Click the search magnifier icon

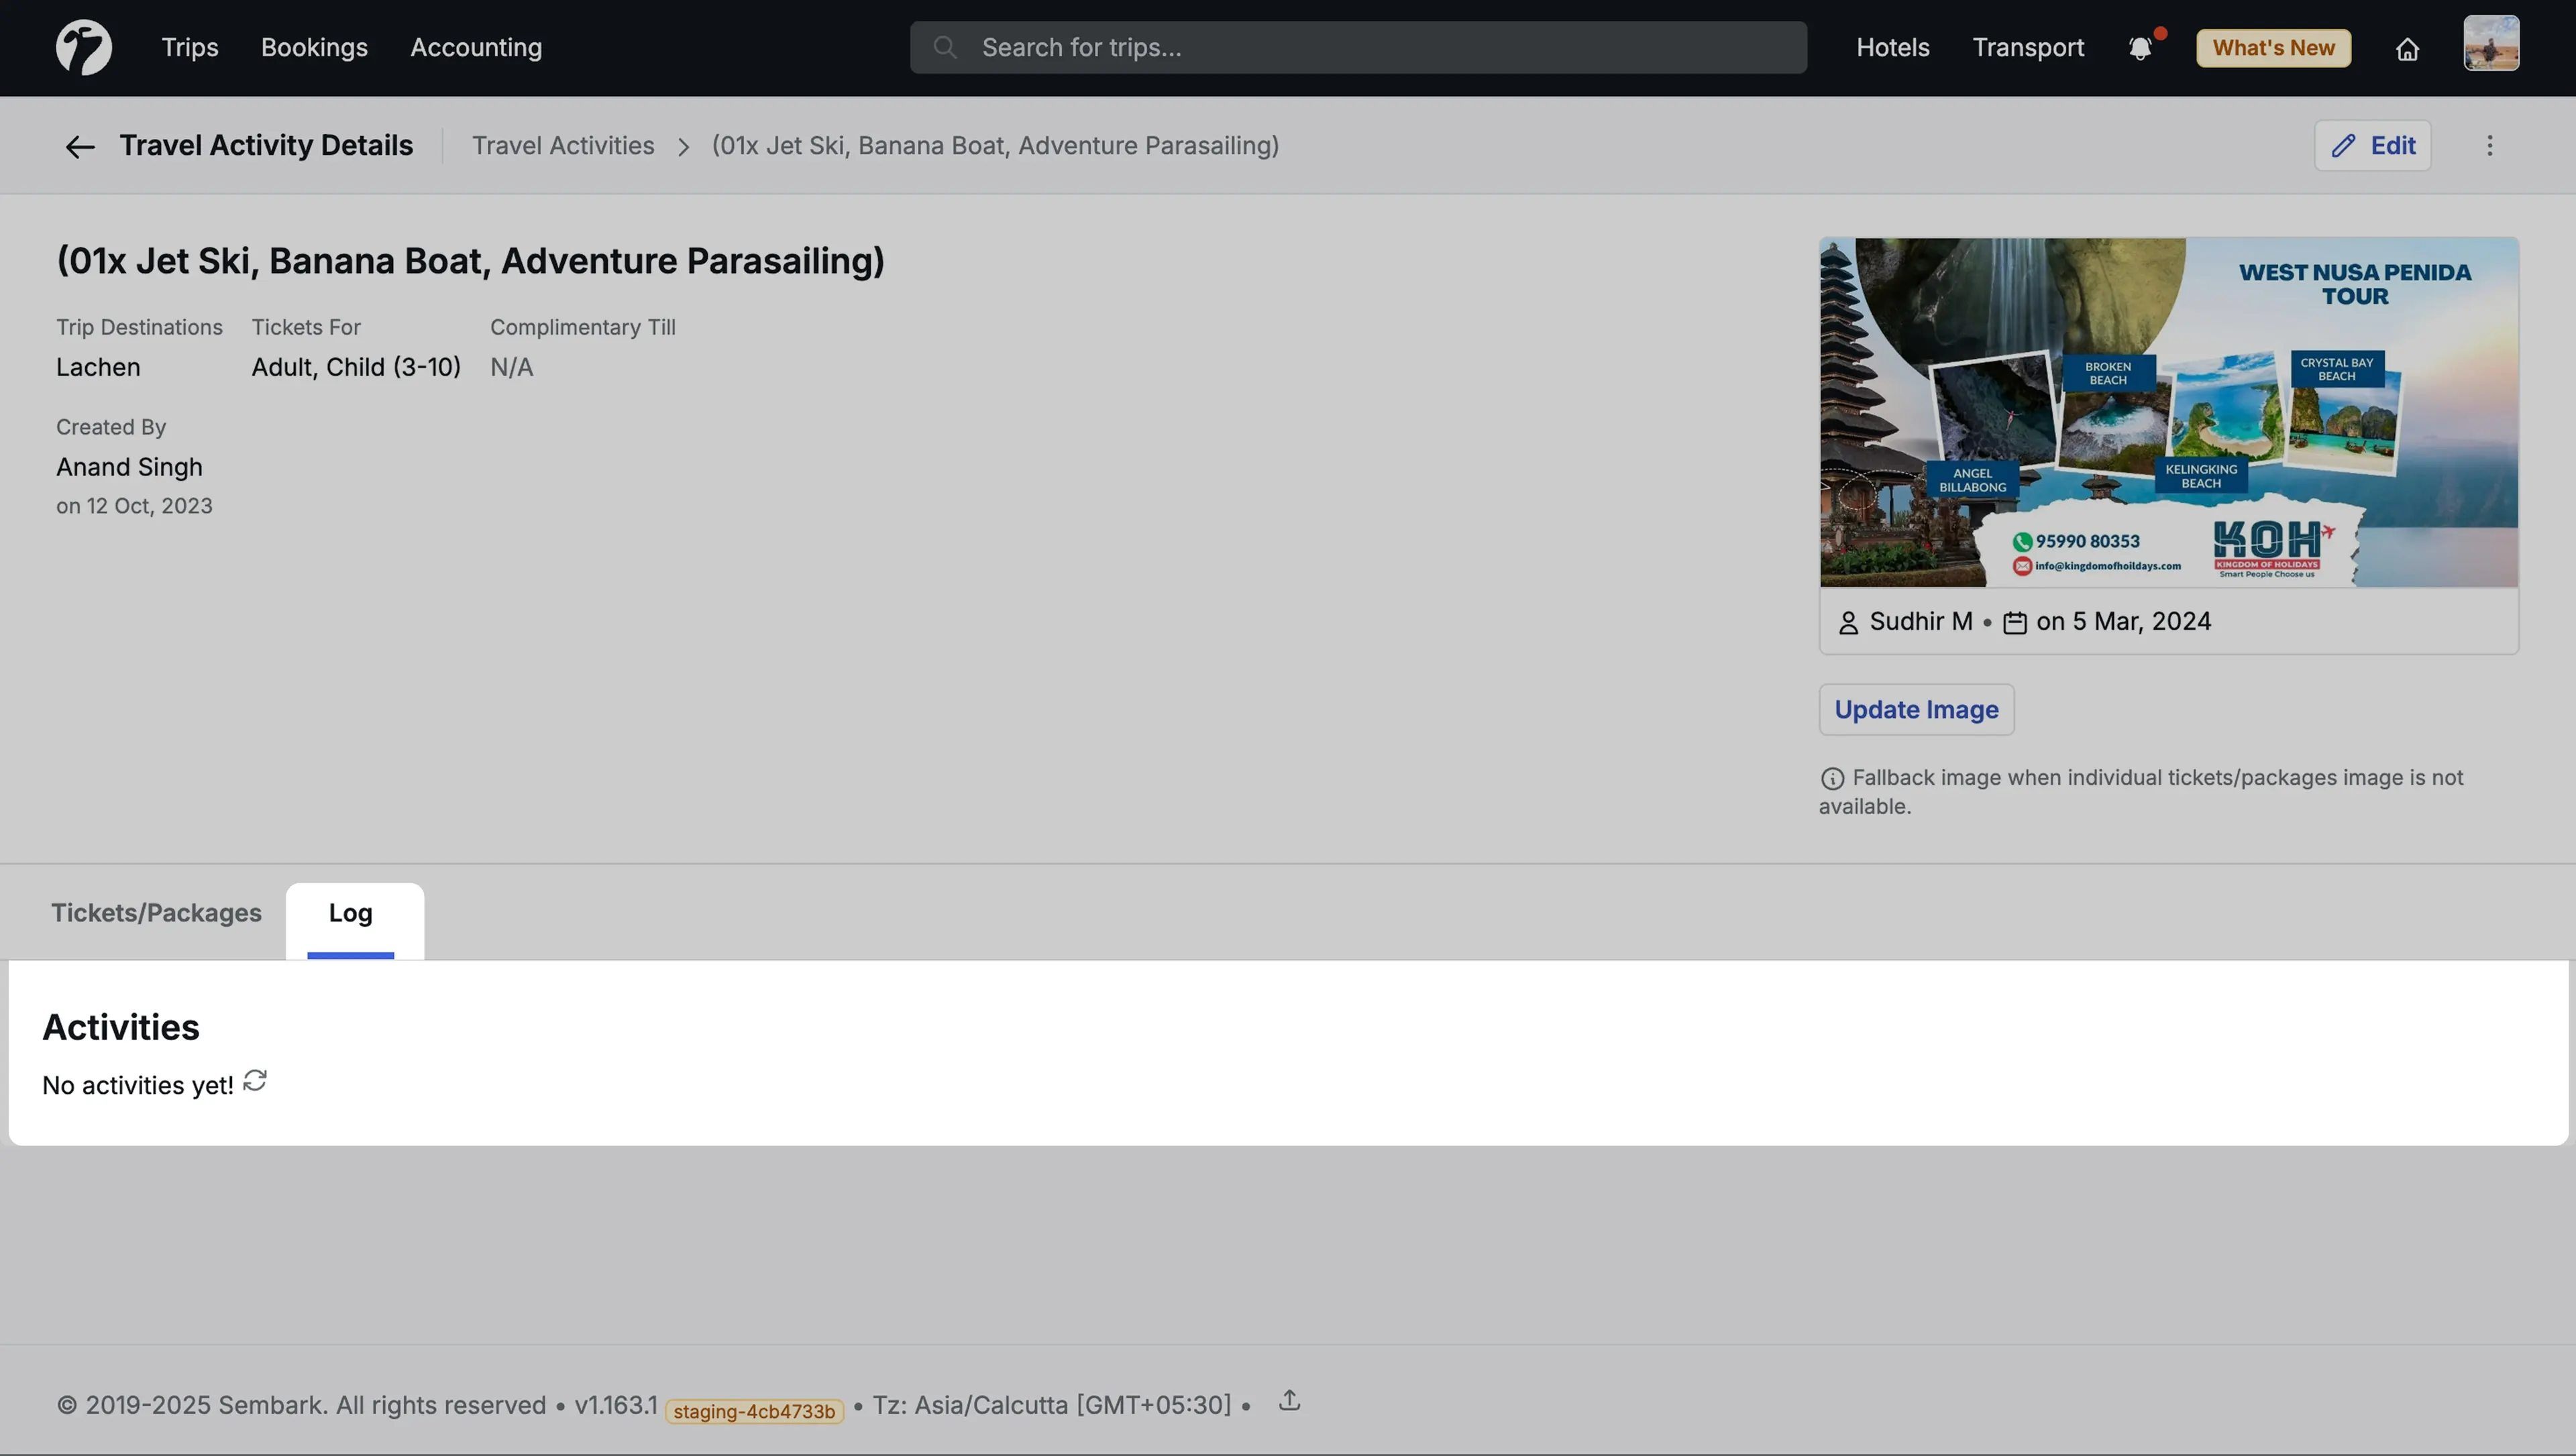[x=944, y=47]
